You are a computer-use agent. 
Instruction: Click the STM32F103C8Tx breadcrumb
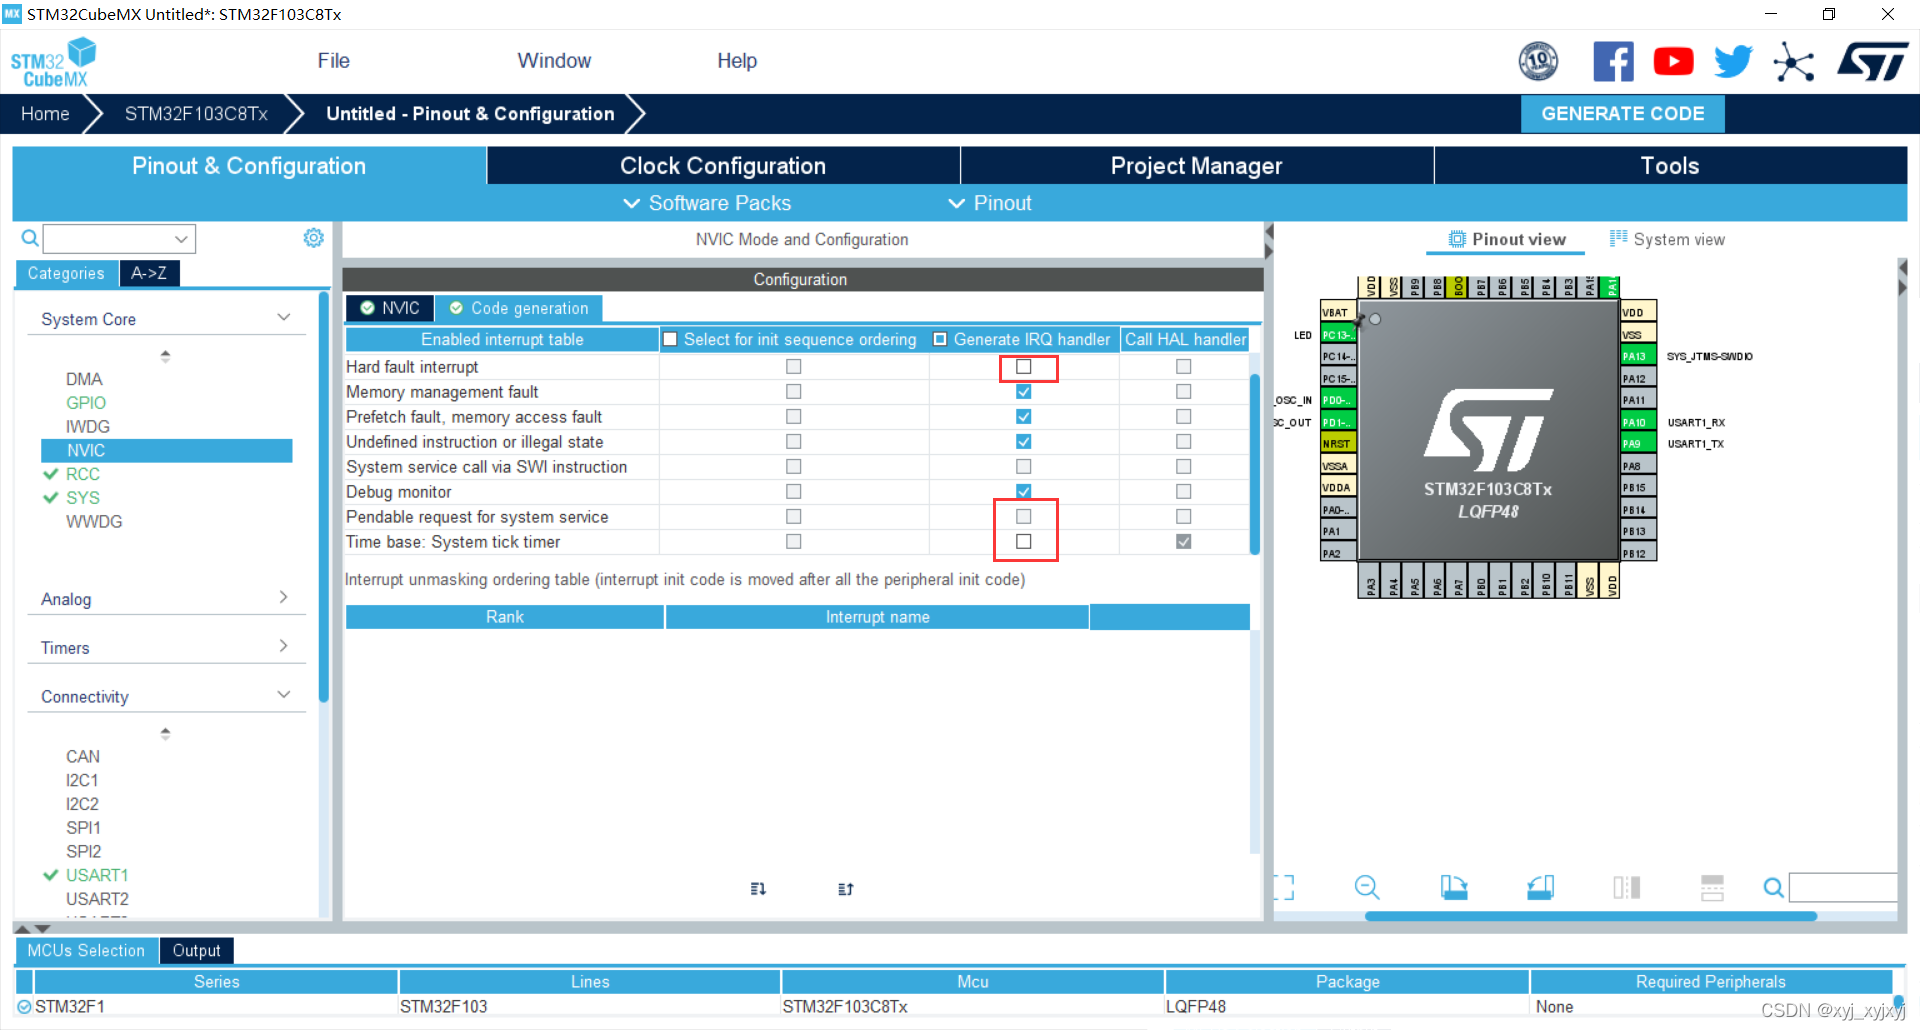196,114
